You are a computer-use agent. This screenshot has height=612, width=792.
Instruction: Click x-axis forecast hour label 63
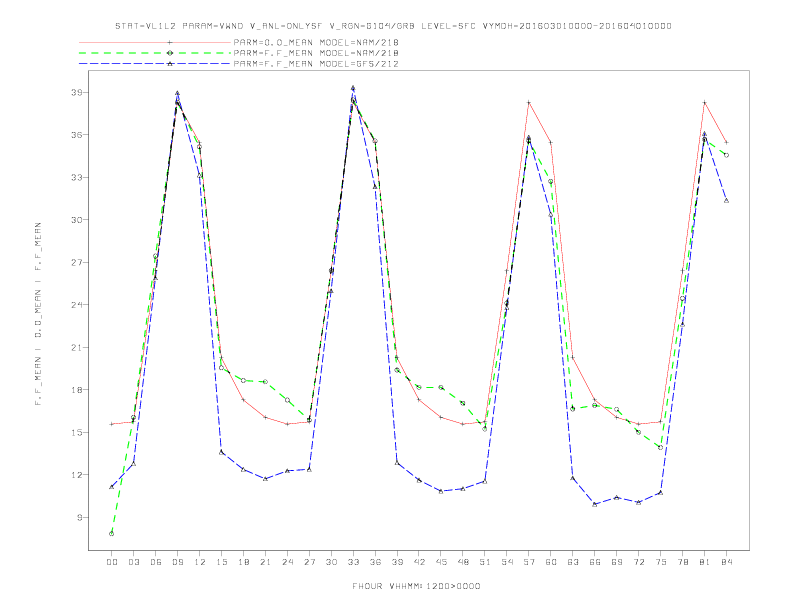tap(573, 562)
